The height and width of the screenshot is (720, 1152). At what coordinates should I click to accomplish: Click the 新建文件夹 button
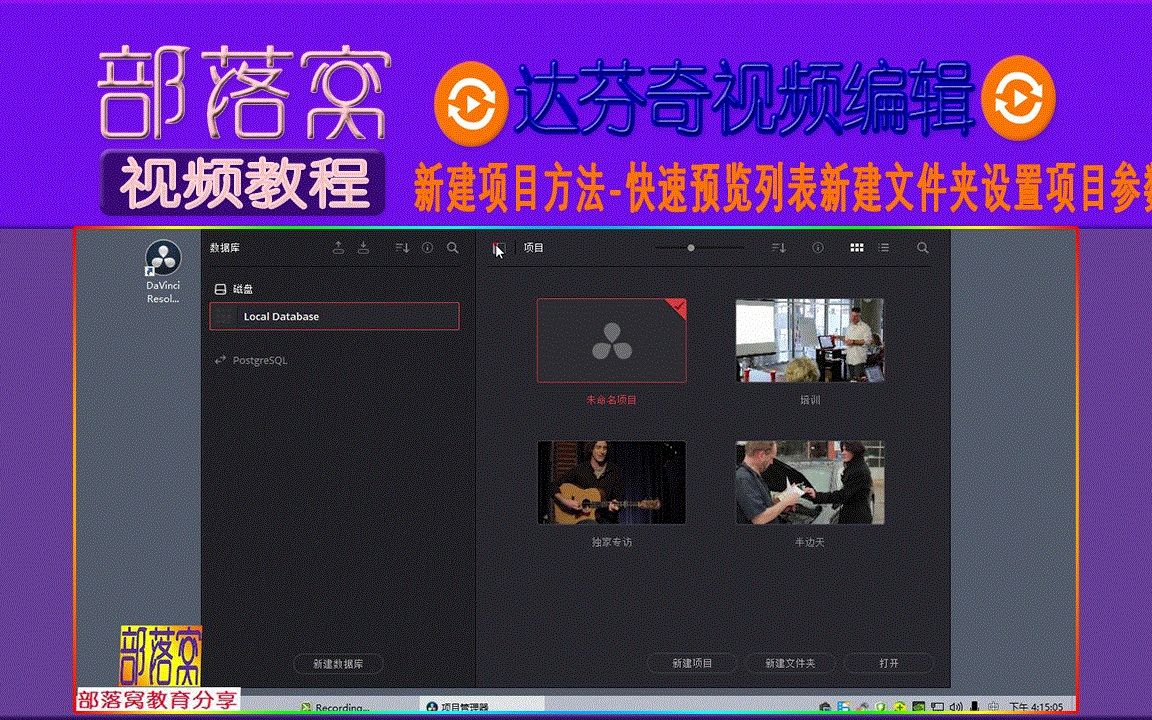coord(791,662)
